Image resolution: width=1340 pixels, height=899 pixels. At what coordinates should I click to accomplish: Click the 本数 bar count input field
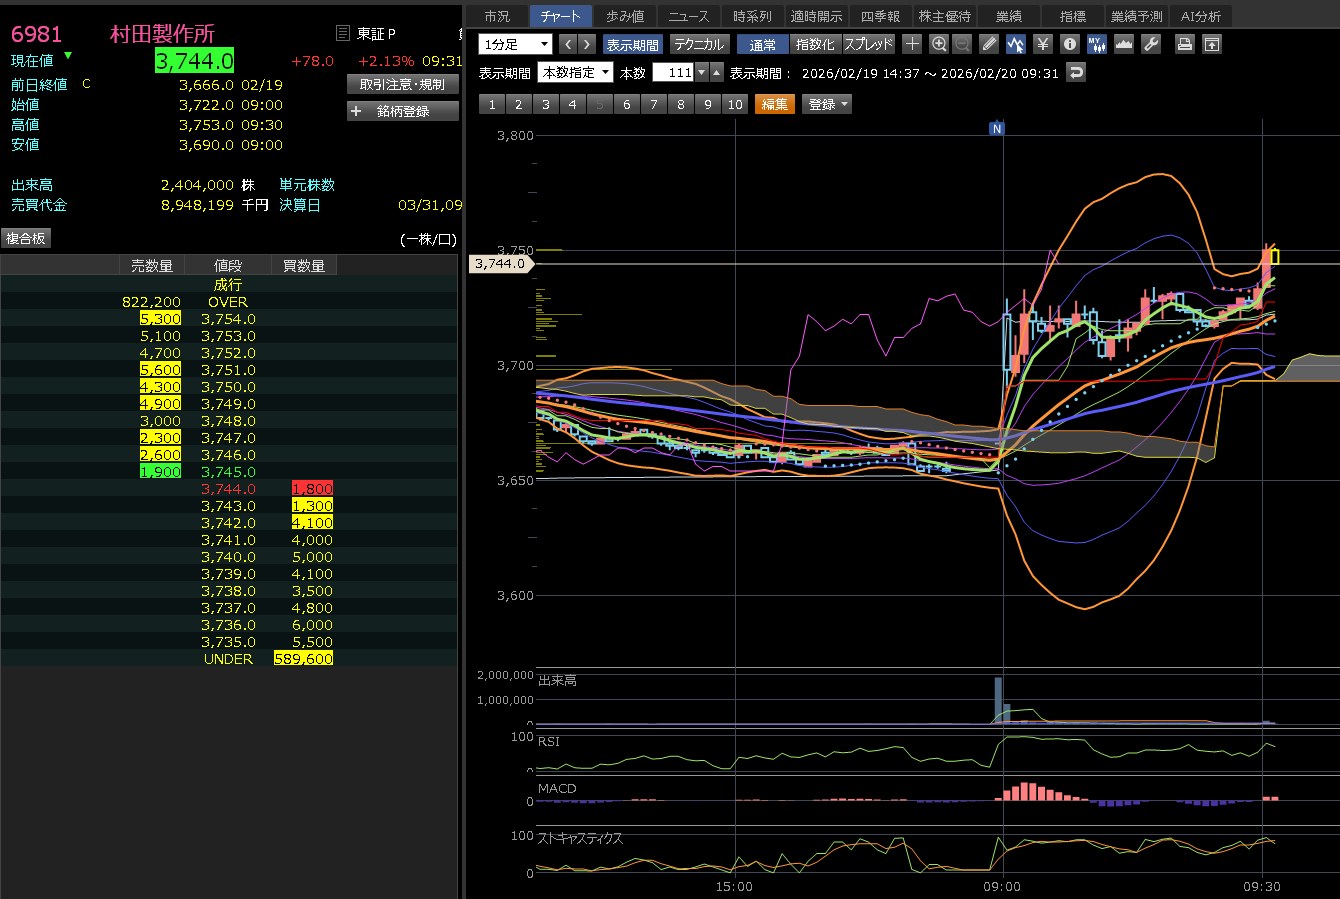[x=673, y=73]
